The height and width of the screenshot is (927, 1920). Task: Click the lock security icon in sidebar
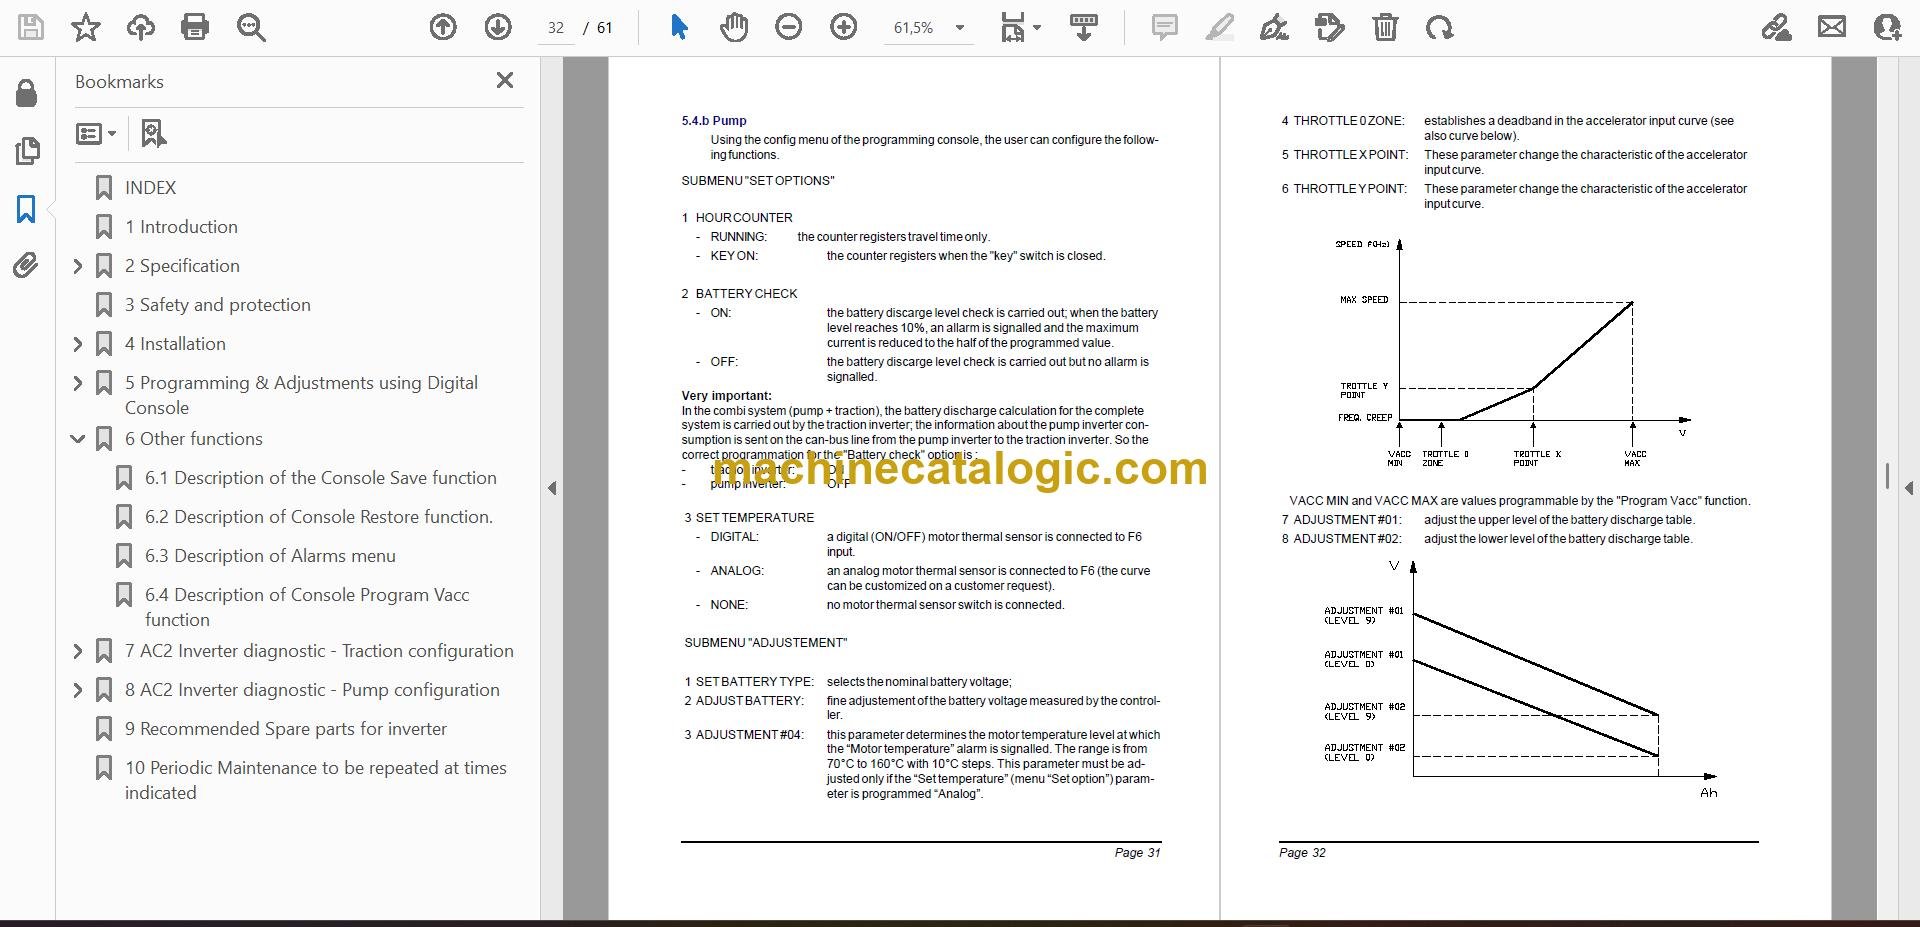click(x=27, y=93)
